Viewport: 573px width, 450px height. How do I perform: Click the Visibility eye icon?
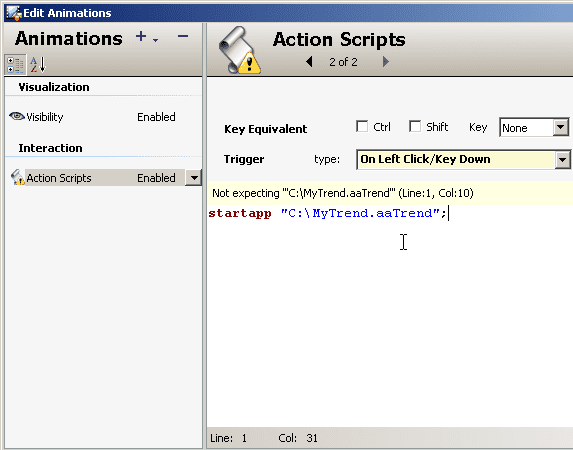(x=17, y=116)
